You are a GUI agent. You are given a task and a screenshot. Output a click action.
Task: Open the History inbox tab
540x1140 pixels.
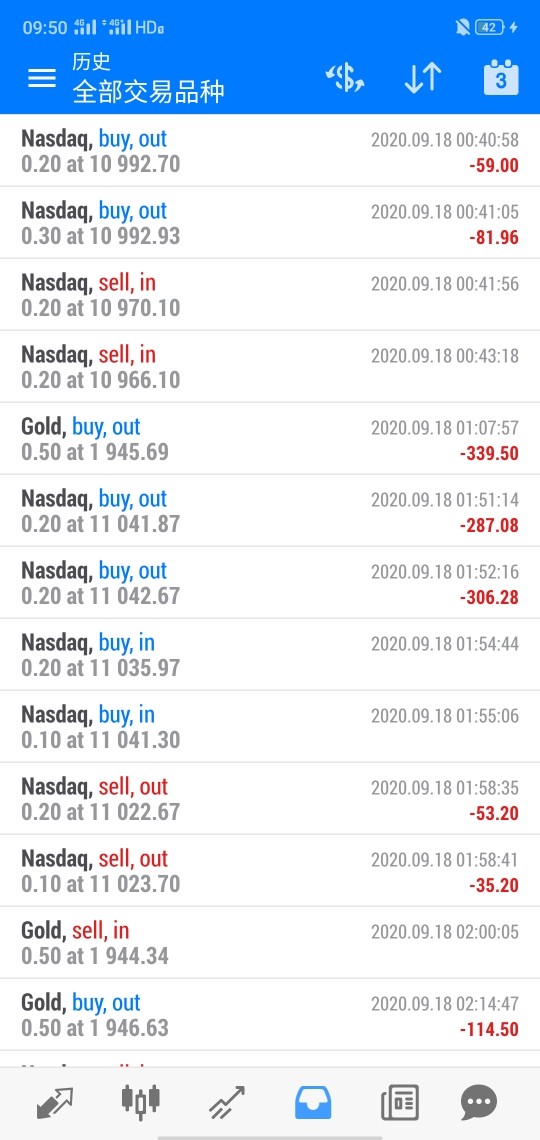313,1102
